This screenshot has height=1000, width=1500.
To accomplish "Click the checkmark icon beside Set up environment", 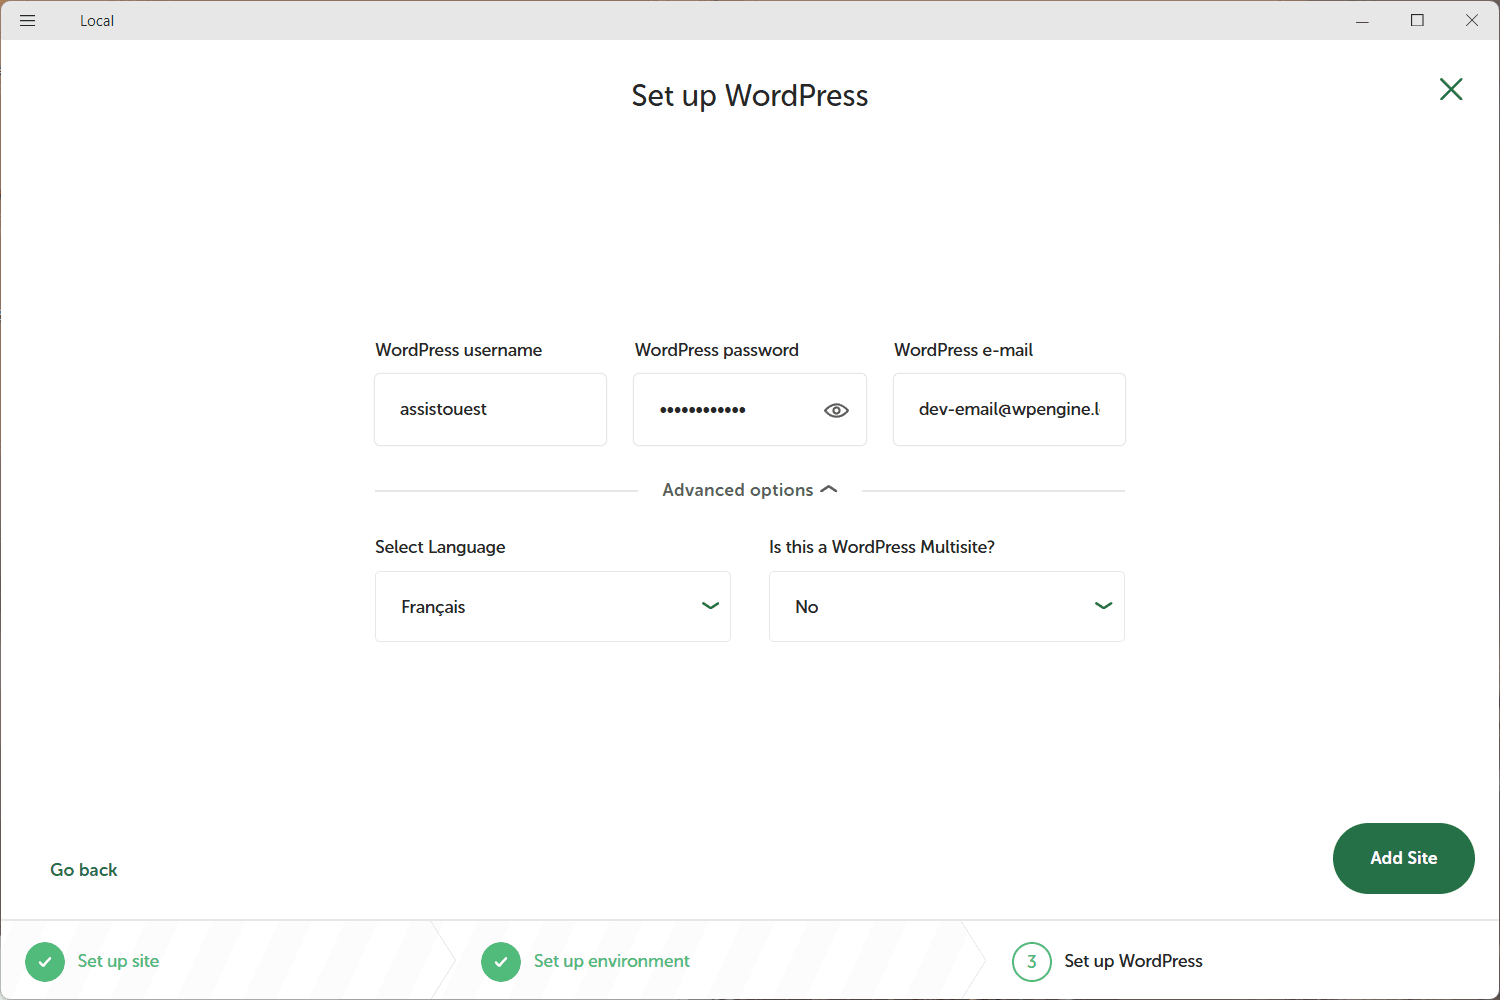I will point(501,962).
